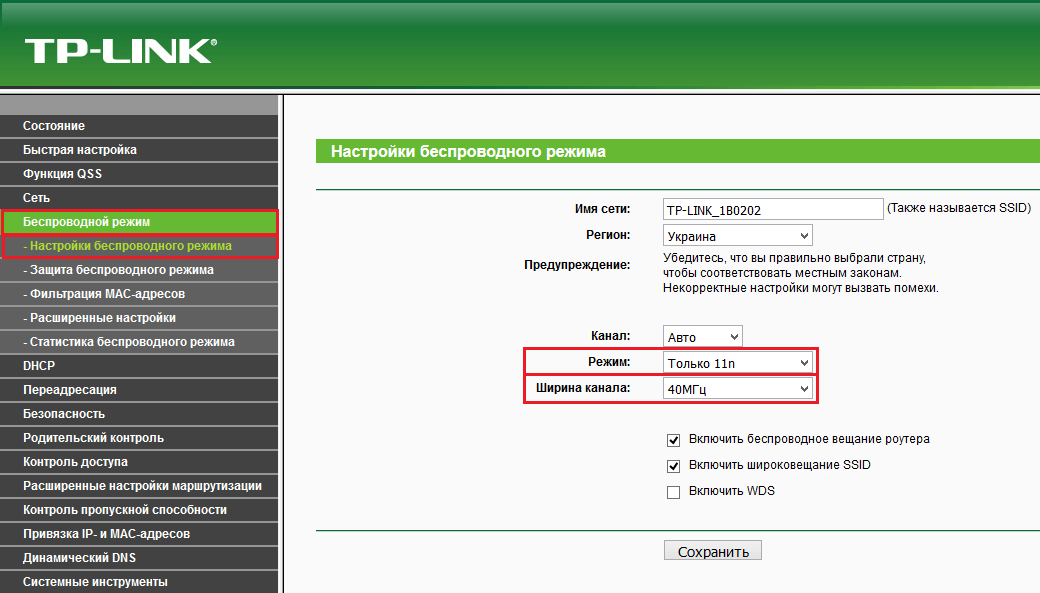Click the Сохранить button
Screen dimensions: 1040x593
[x=713, y=551]
